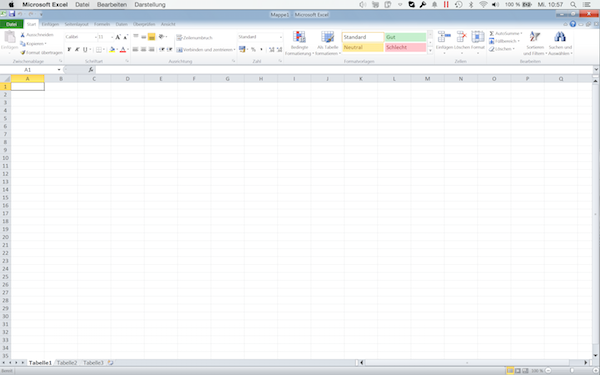Toggle highlighted bottom align button
Screen dimensions: 600x375
152,37
